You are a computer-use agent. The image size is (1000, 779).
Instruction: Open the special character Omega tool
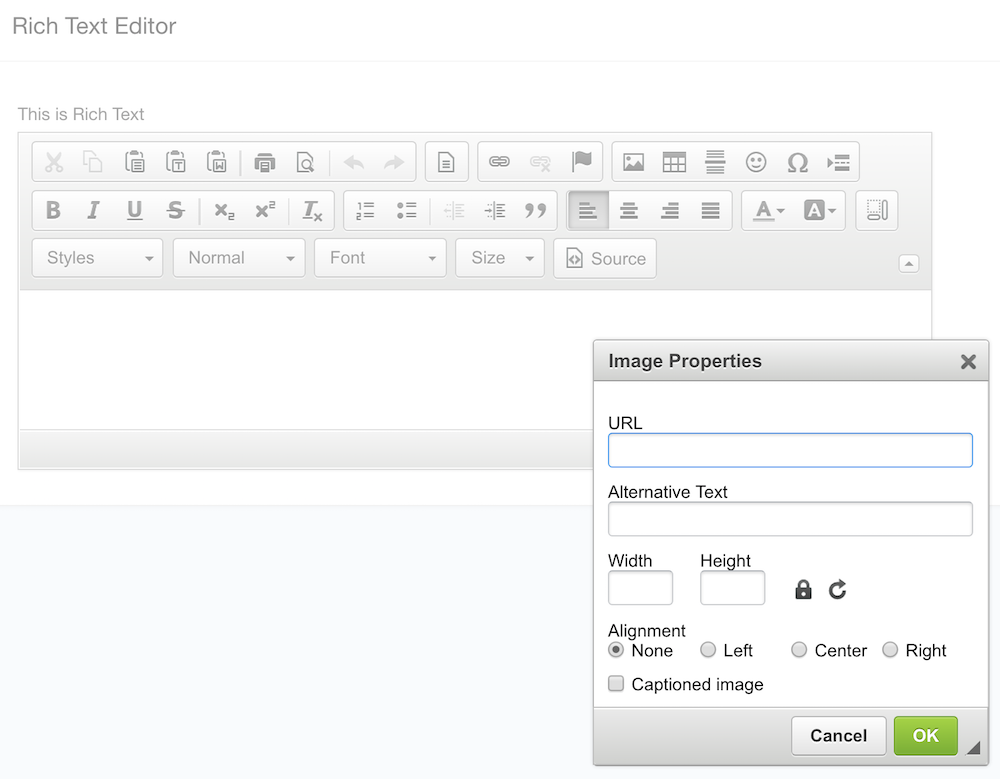point(797,162)
